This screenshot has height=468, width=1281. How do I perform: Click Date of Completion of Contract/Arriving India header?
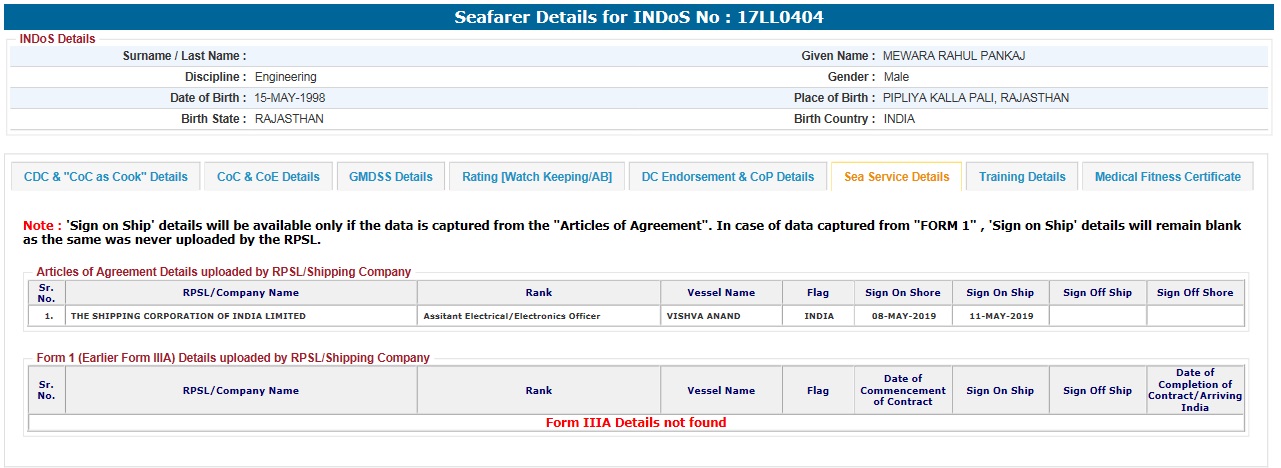(1195, 391)
